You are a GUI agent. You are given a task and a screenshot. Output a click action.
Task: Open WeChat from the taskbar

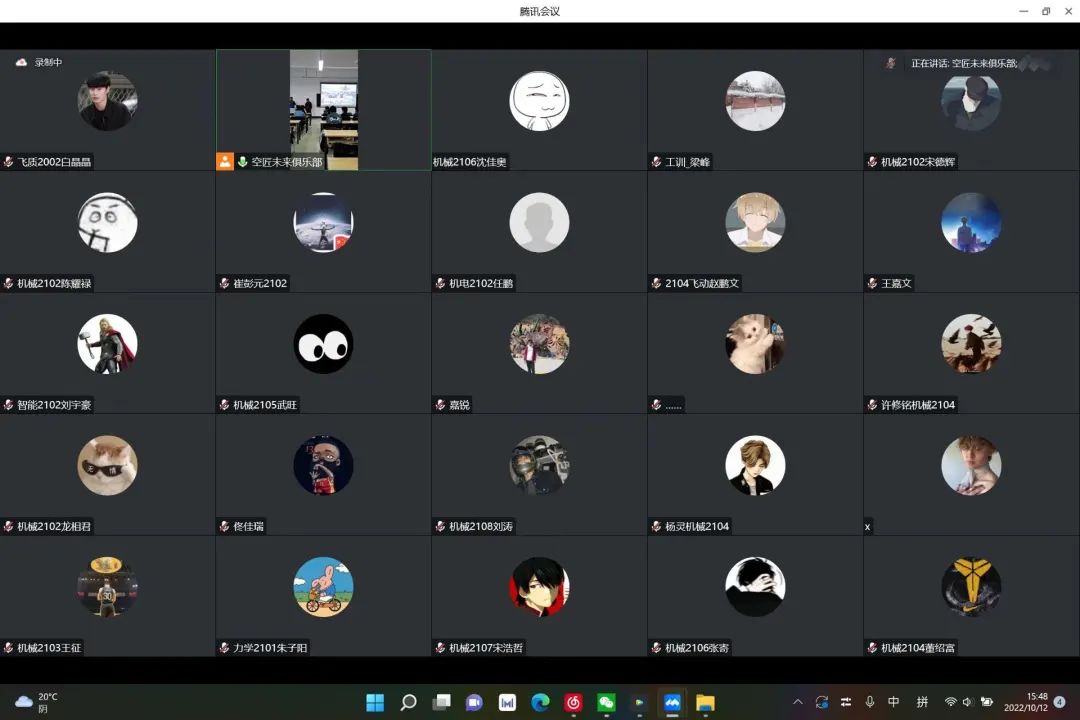point(606,702)
